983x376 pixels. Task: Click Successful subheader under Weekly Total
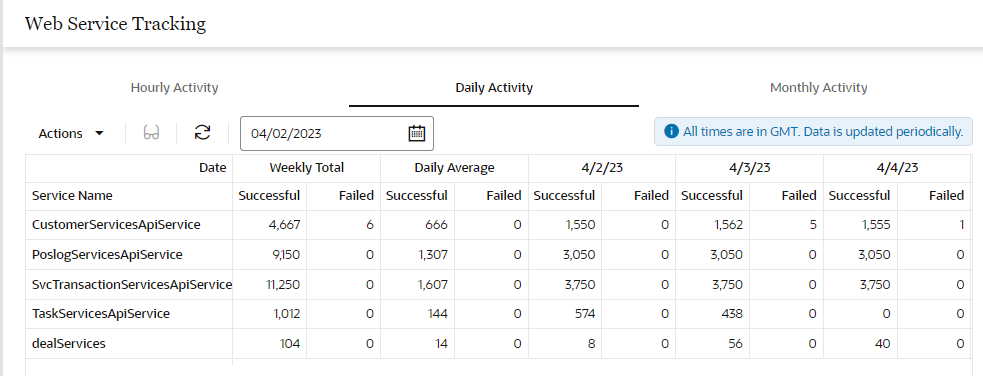(270, 196)
